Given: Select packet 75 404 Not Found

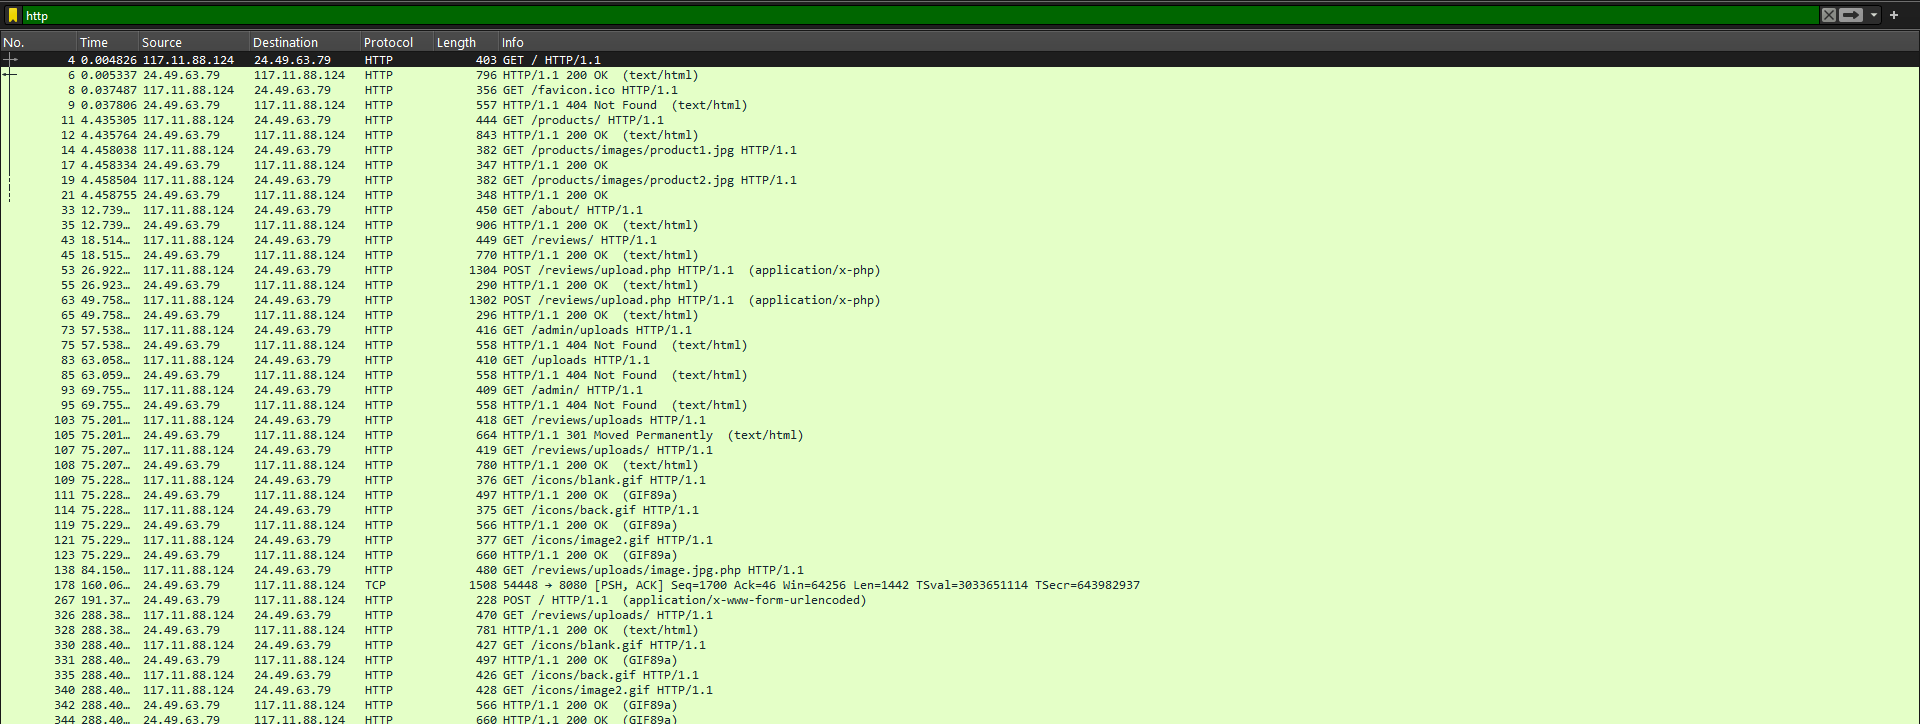Looking at the screenshot, I should click(x=960, y=345).
